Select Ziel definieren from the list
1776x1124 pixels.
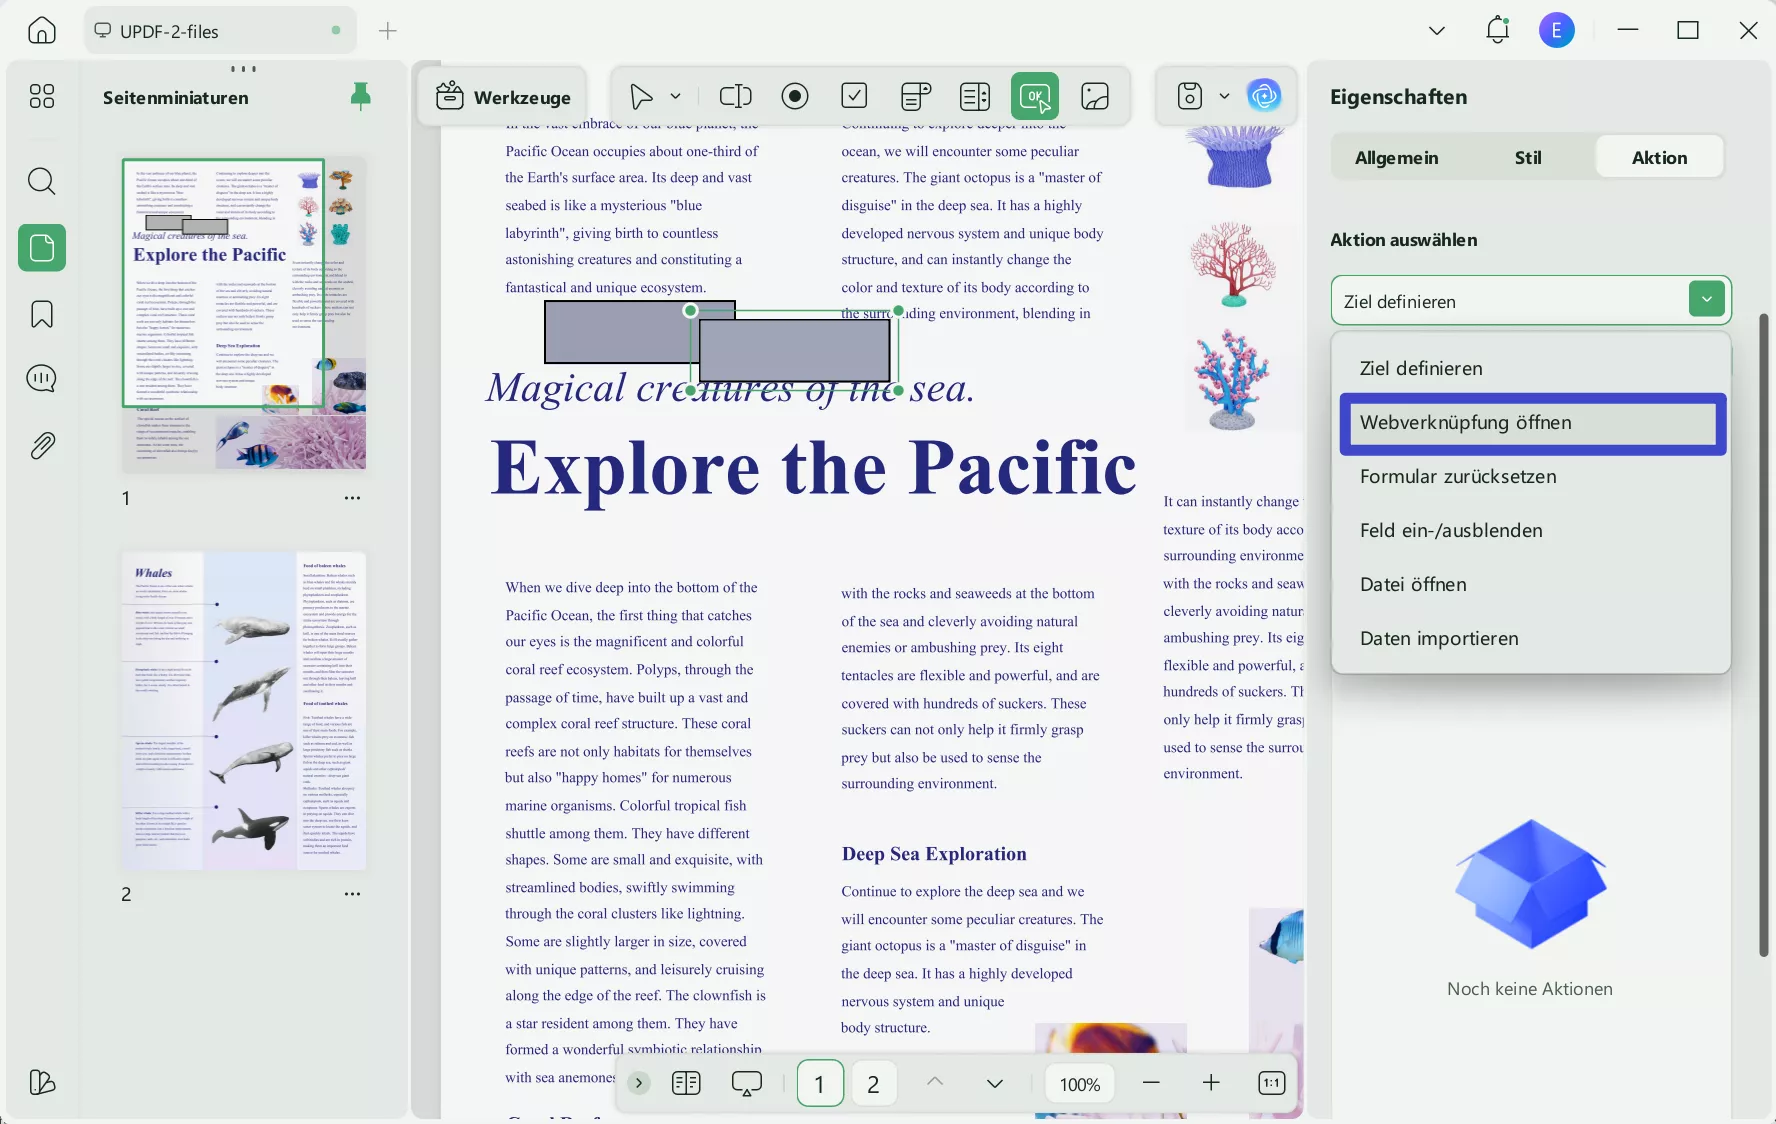(x=1532, y=368)
